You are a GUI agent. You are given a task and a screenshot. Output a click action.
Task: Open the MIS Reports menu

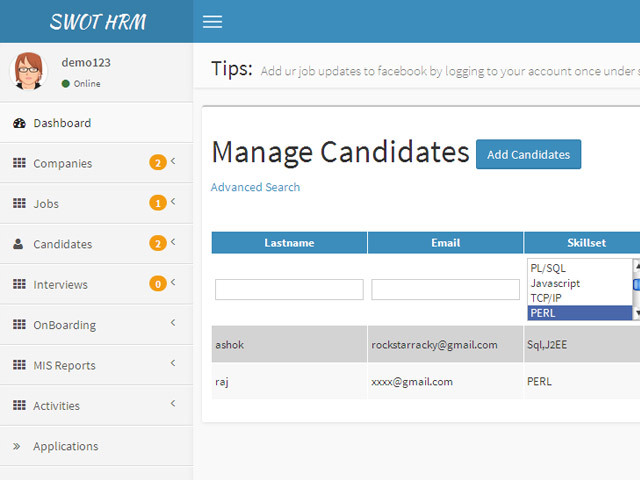coord(64,366)
